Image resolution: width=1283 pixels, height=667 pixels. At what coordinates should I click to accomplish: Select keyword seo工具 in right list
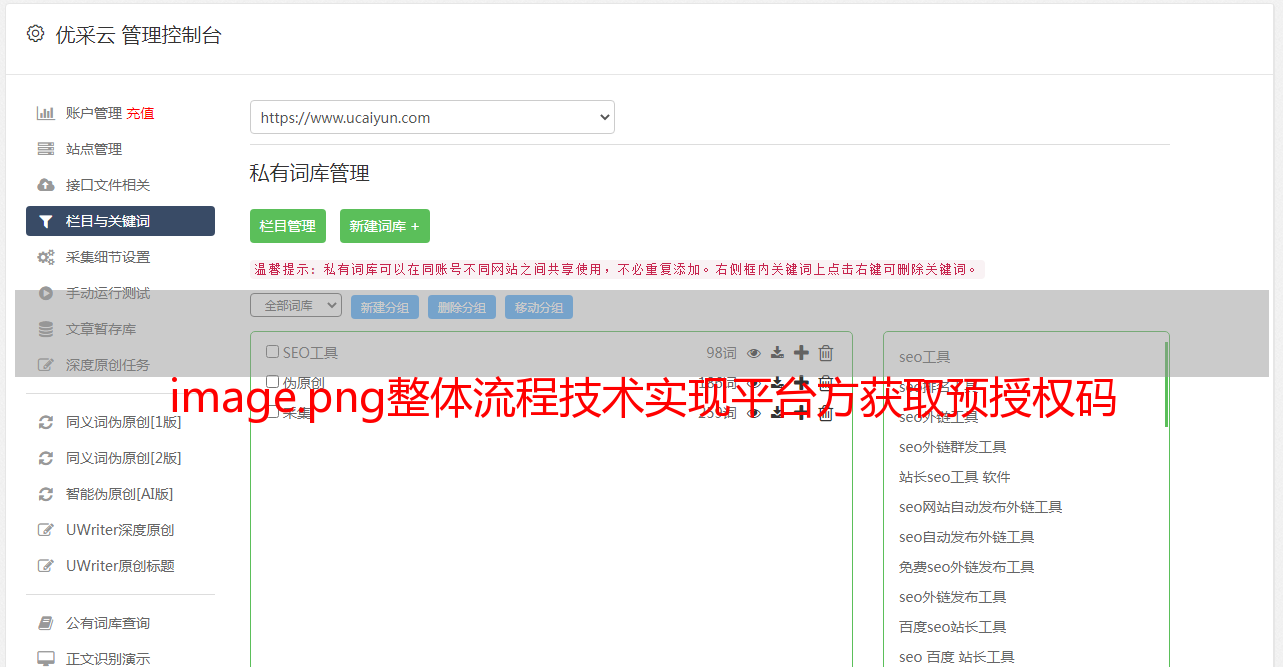pyautogui.click(x=925, y=357)
